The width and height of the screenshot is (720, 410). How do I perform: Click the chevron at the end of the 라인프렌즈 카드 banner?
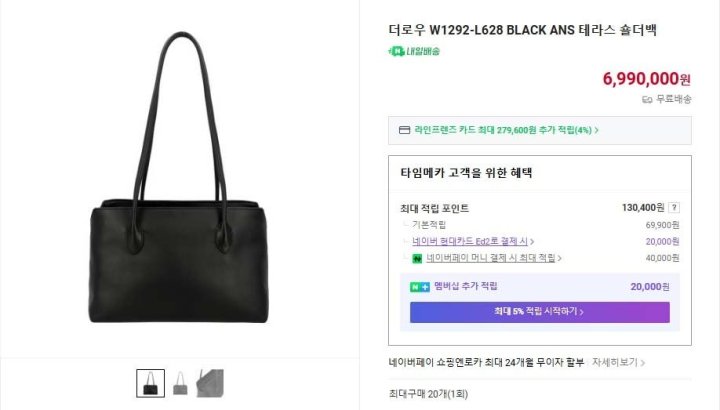[596, 130]
